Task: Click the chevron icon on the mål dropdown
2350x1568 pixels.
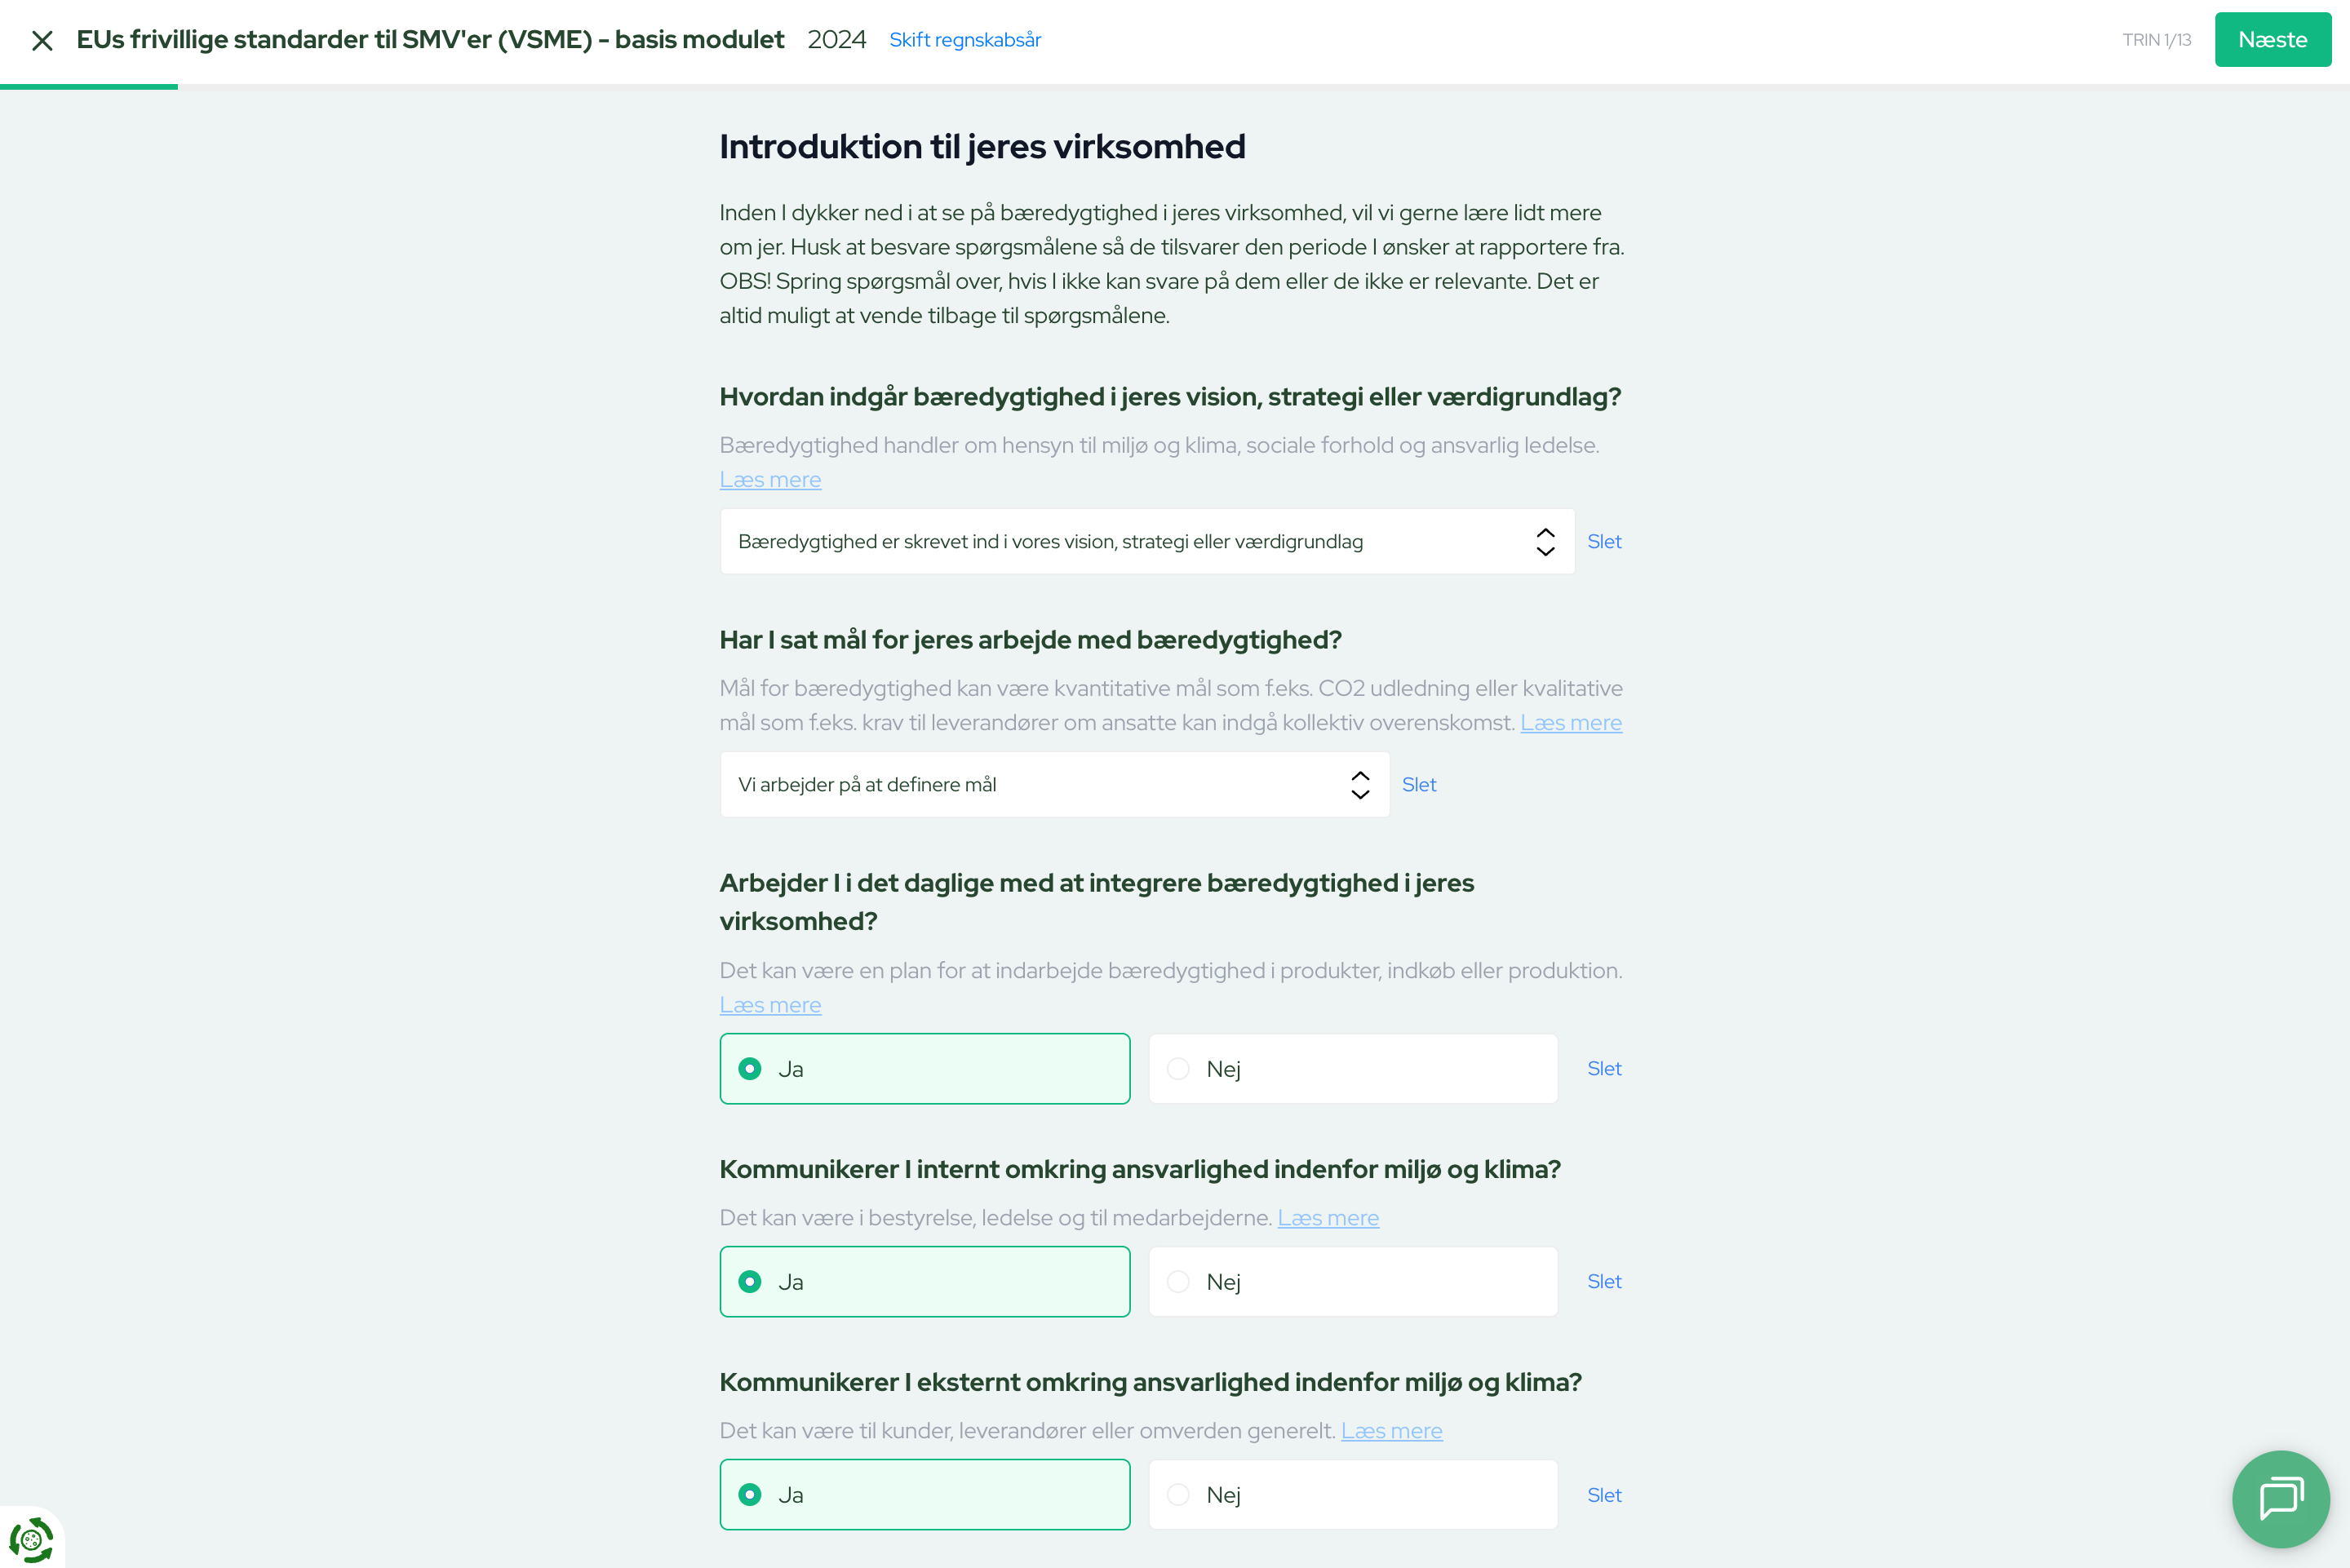Action: click(x=1359, y=784)
